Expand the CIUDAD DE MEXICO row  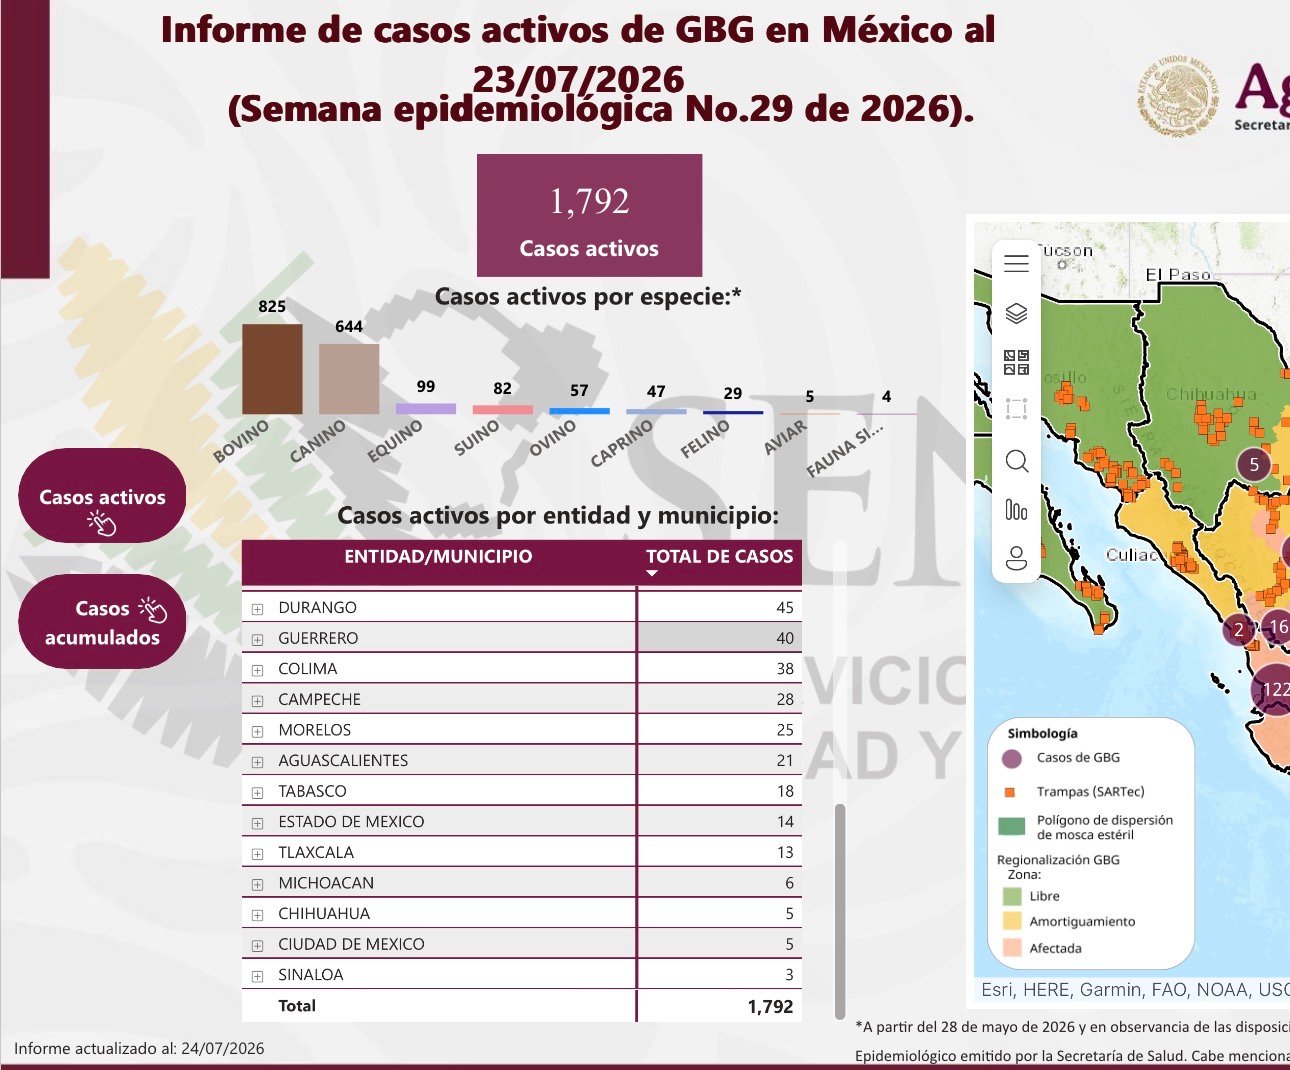tap(257, 945)
